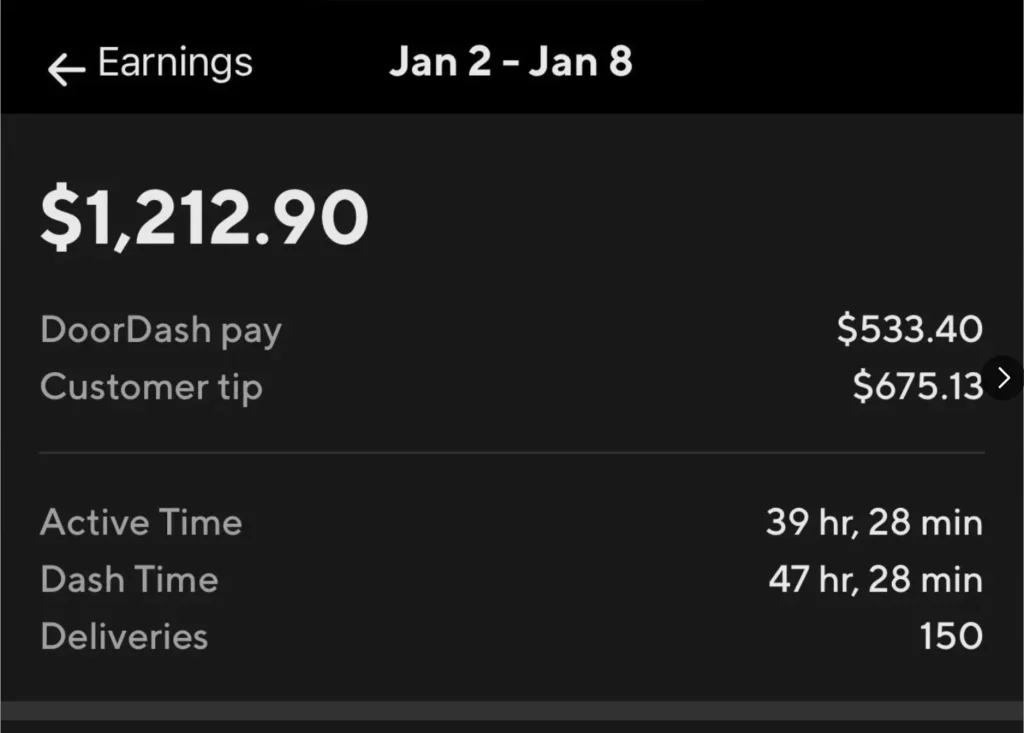Select the Active Time label
This screenshot has height=733, width=1024.
pyautogui.click(x=141, y=523)
